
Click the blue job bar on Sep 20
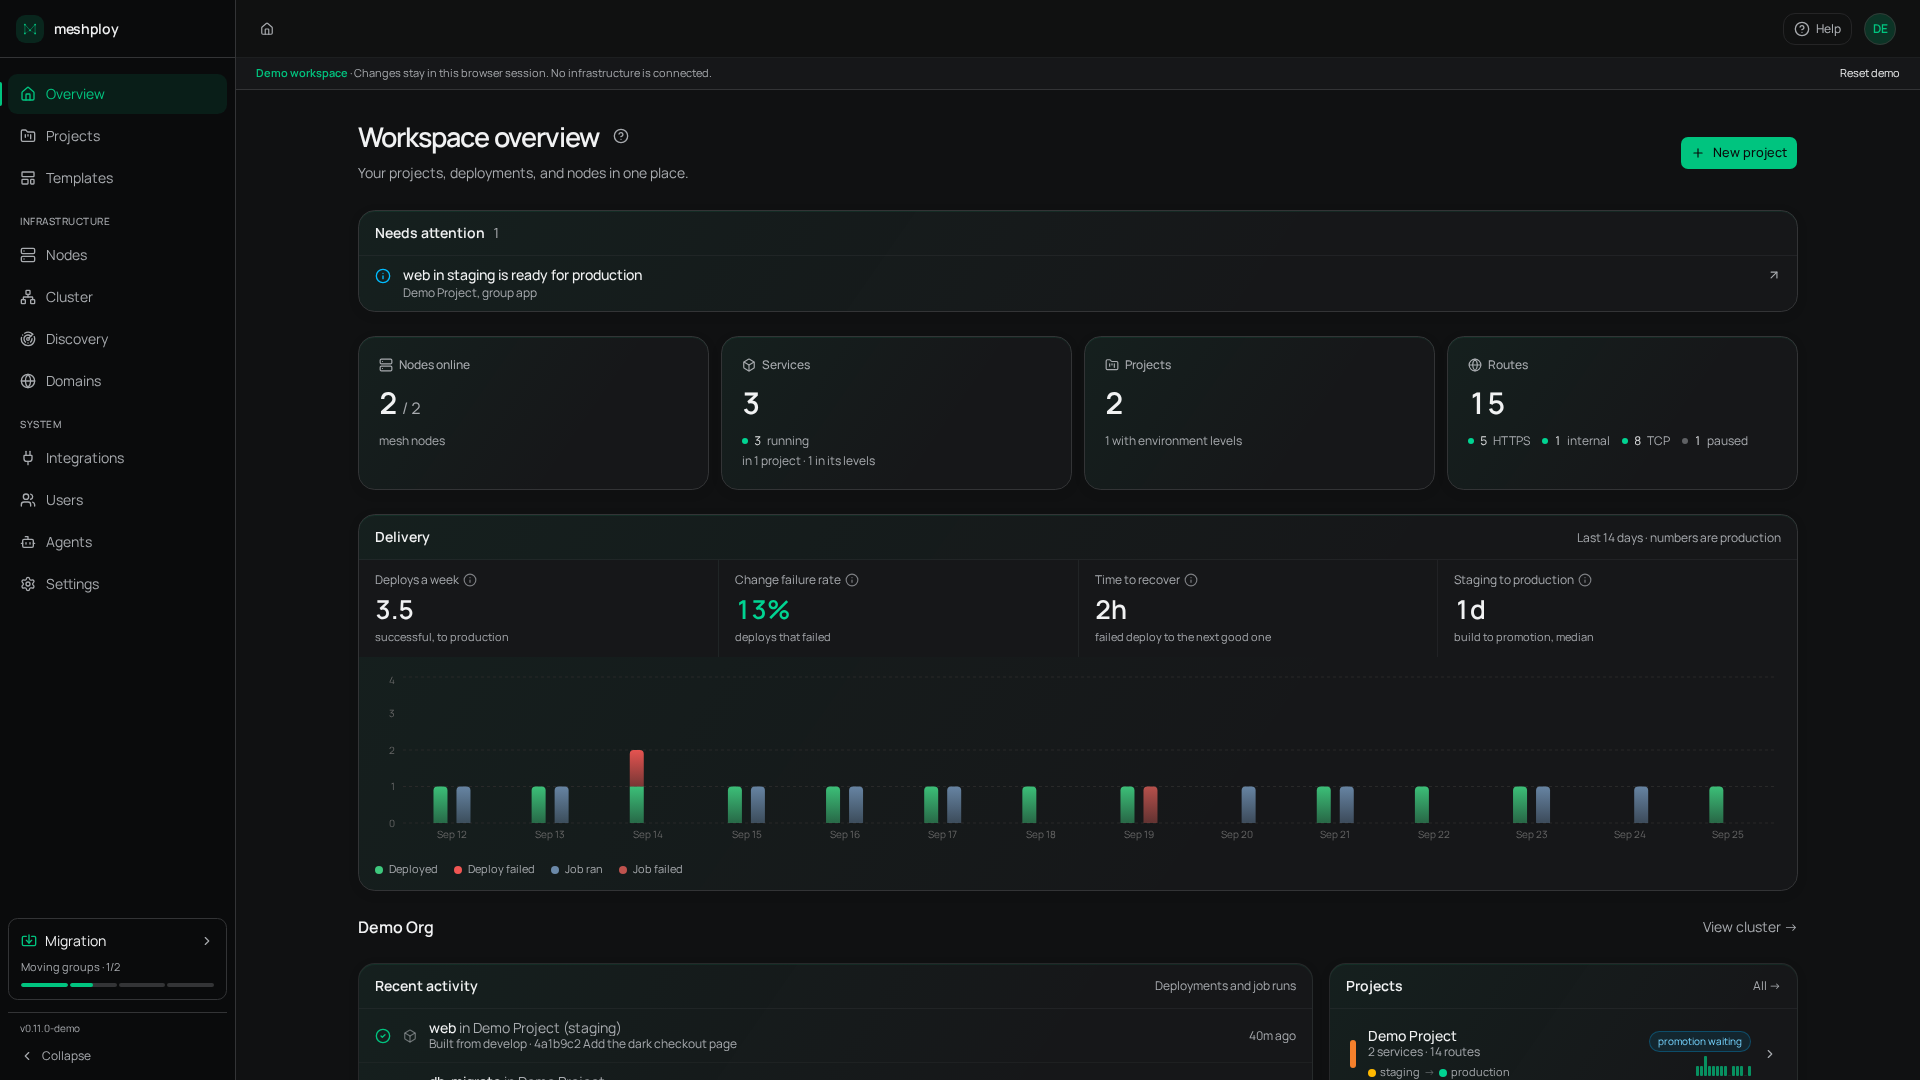[1249, 805]
